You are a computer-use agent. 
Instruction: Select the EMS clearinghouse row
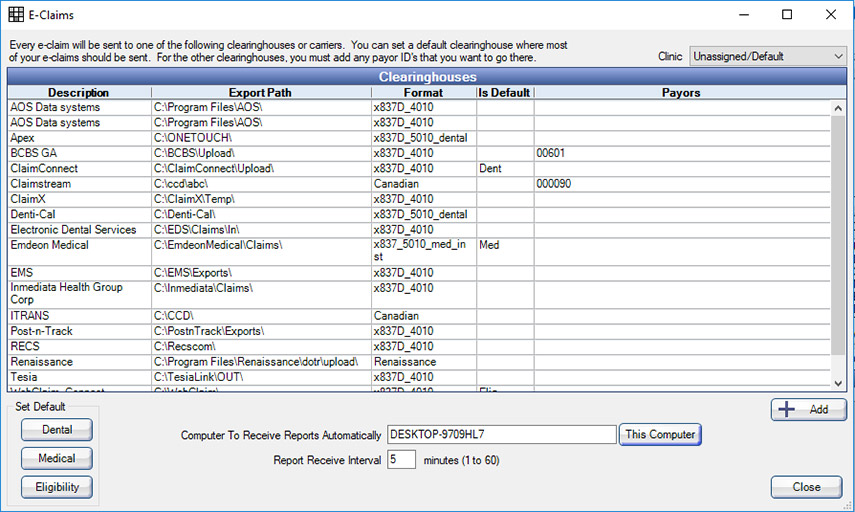(419, 273)
